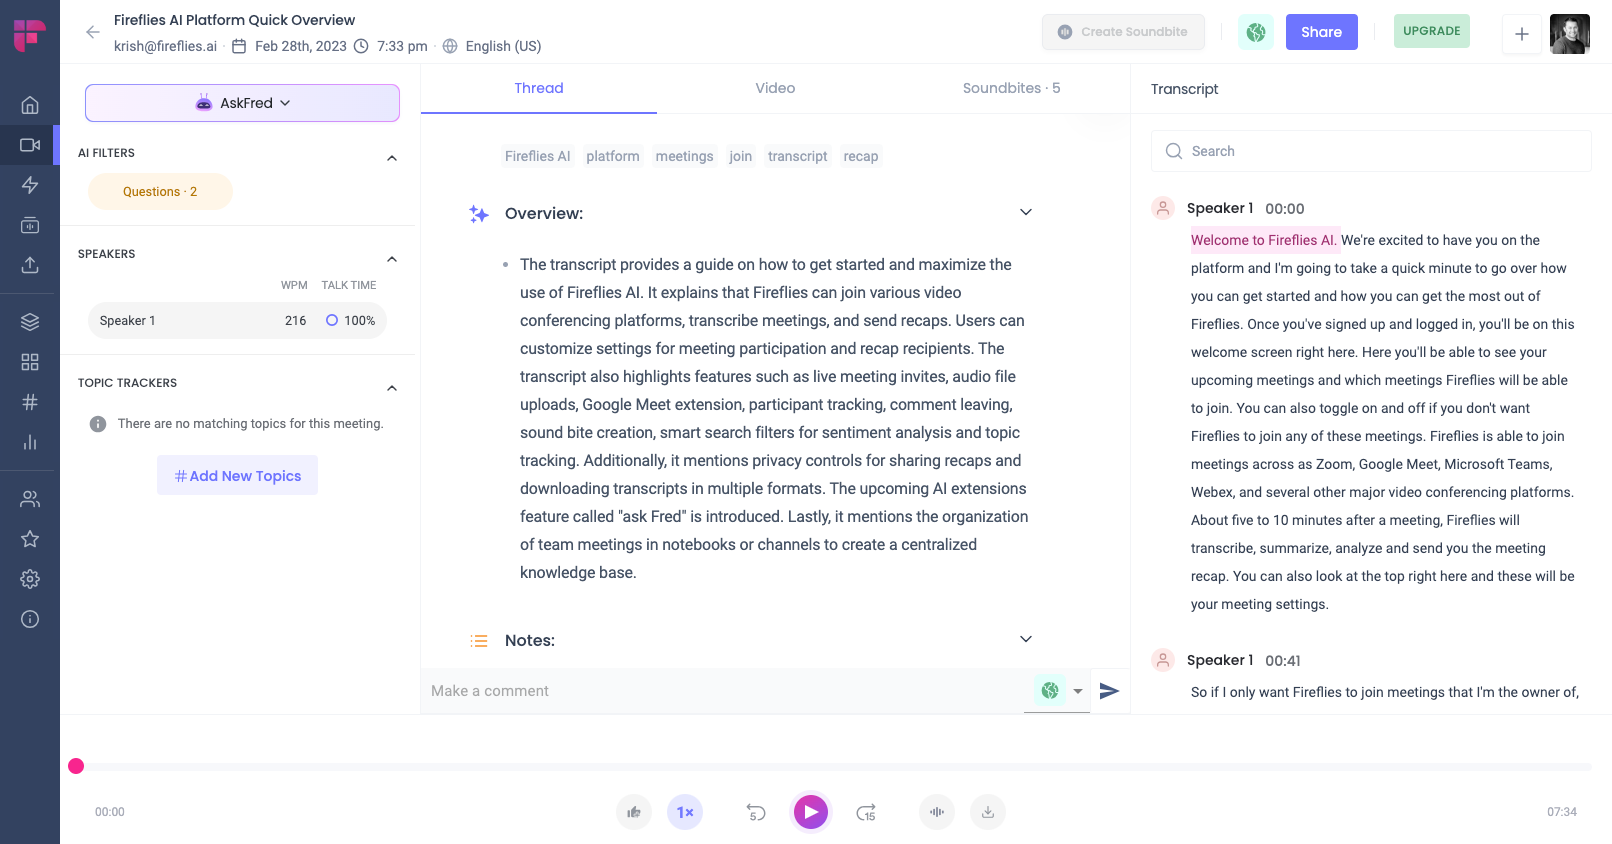The width and height of the screenshot is (1612, 844).
Task: Send the comment with arrow icon
Action: click(1109, 691)
